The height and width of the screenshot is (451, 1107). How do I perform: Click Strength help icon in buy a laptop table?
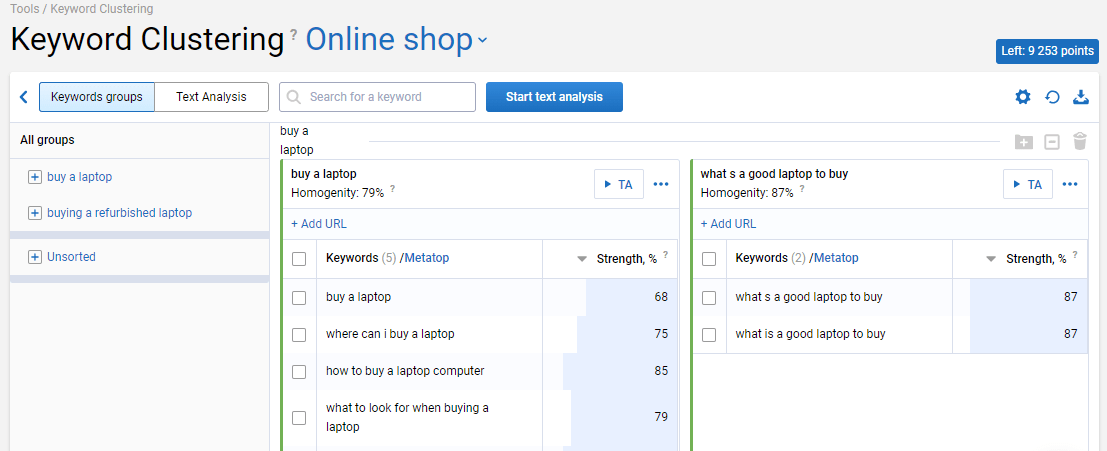point(665,255)
